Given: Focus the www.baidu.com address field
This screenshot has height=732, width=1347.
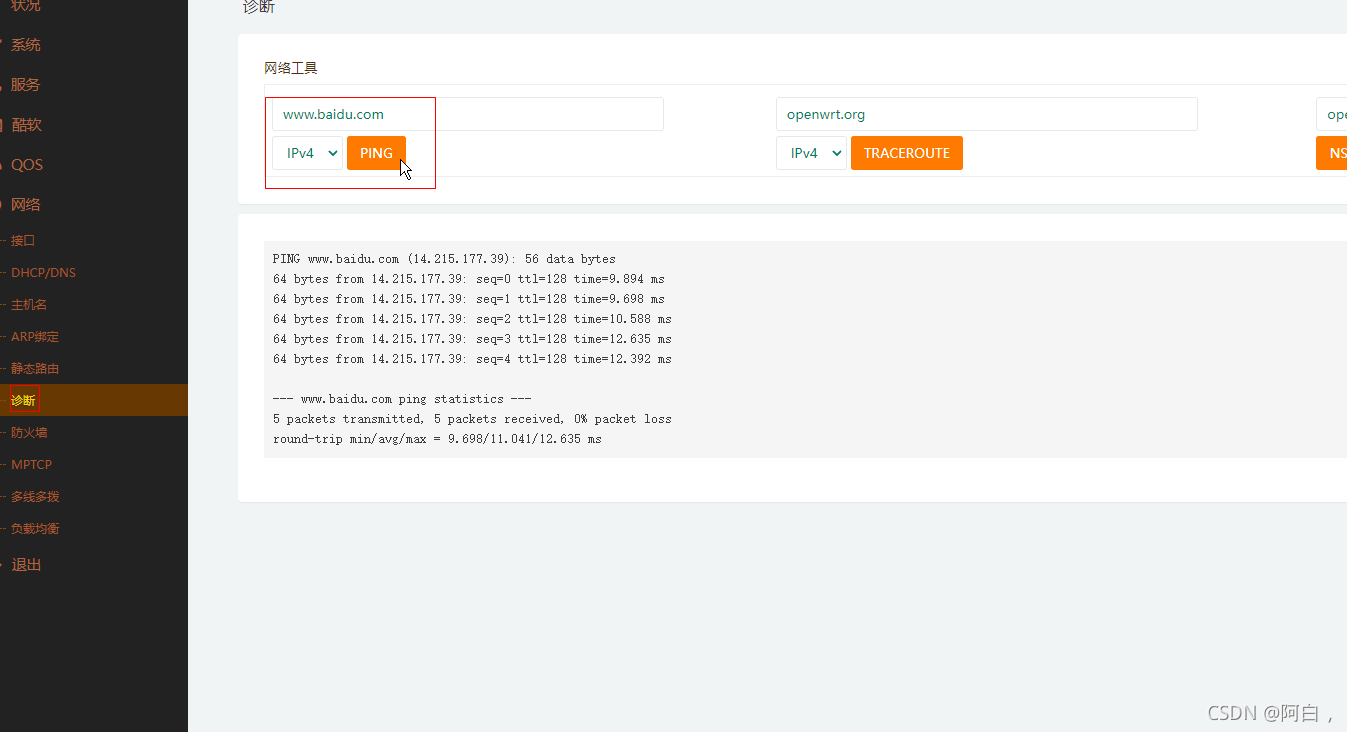Looking at the screenshot, I should coord(468,114).
